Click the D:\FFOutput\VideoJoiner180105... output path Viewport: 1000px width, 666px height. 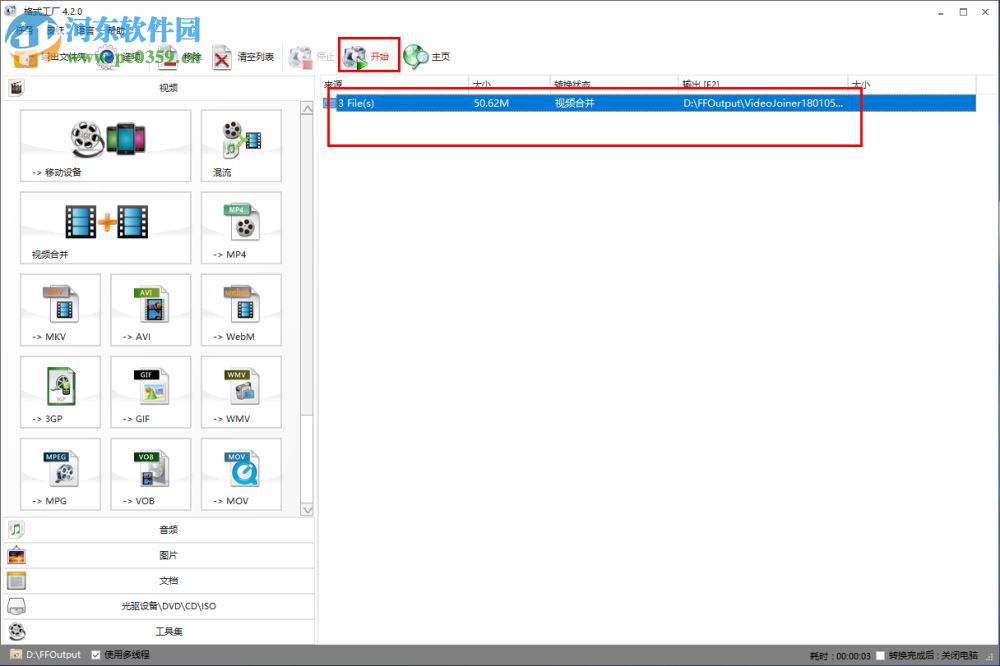[x=763, y=103]
